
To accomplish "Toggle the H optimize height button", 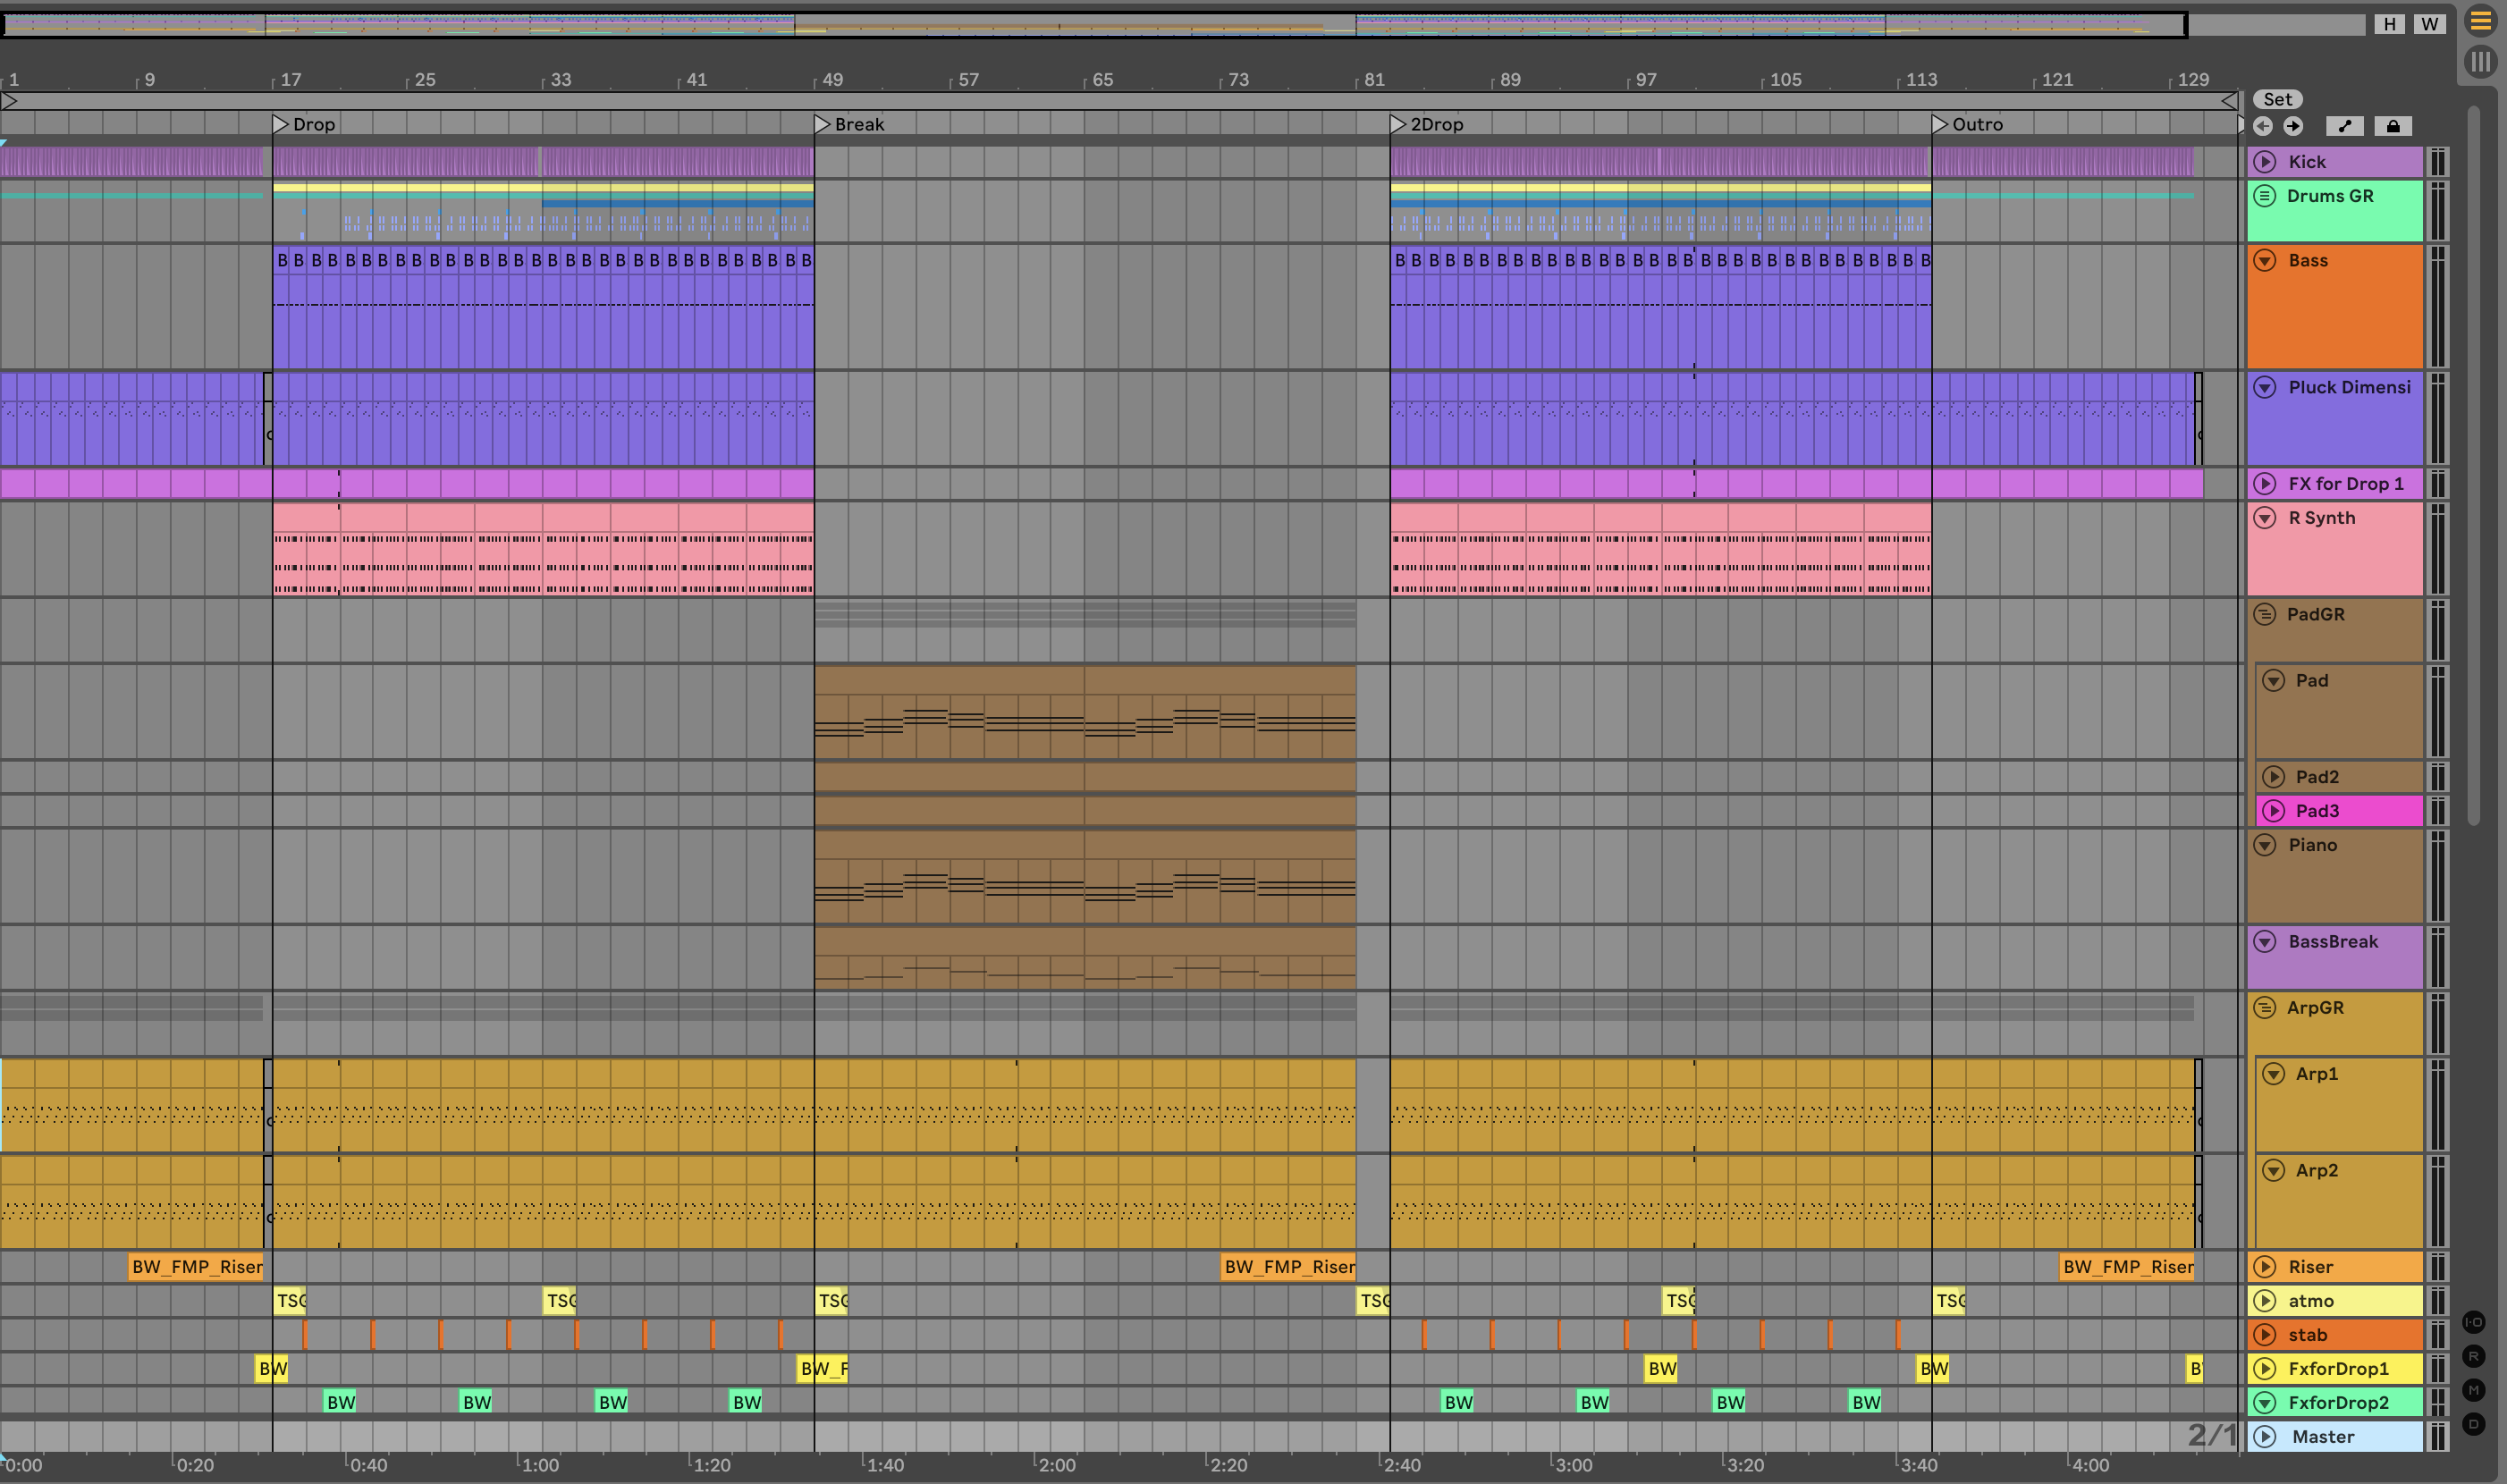I will 2389,24.
